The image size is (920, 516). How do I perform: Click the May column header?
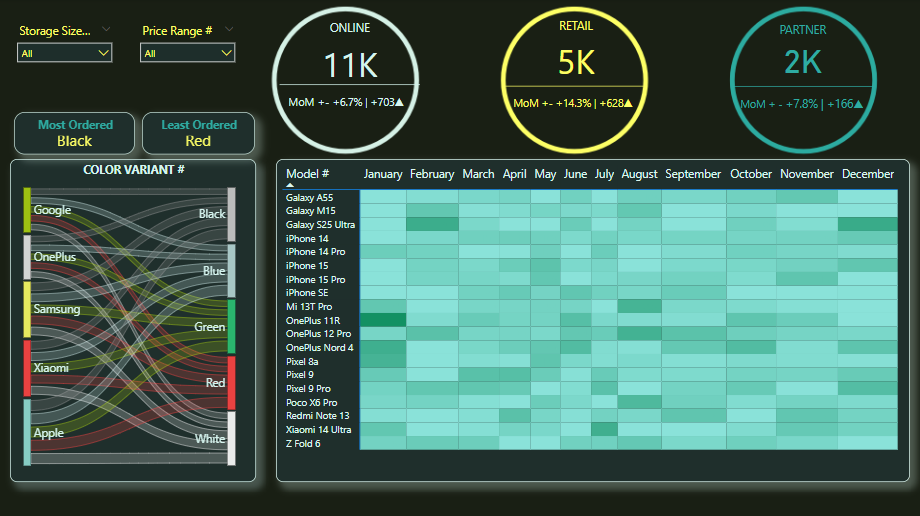tap(545, 174)
